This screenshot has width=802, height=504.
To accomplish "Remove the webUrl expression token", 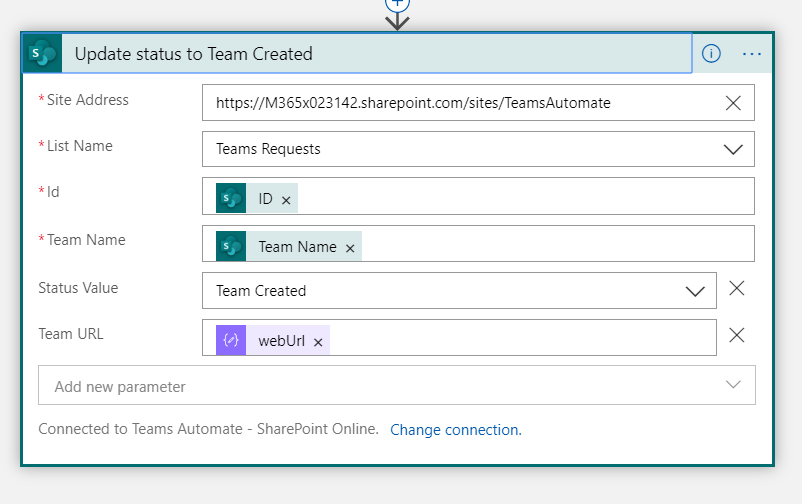I will coord(318,342).
